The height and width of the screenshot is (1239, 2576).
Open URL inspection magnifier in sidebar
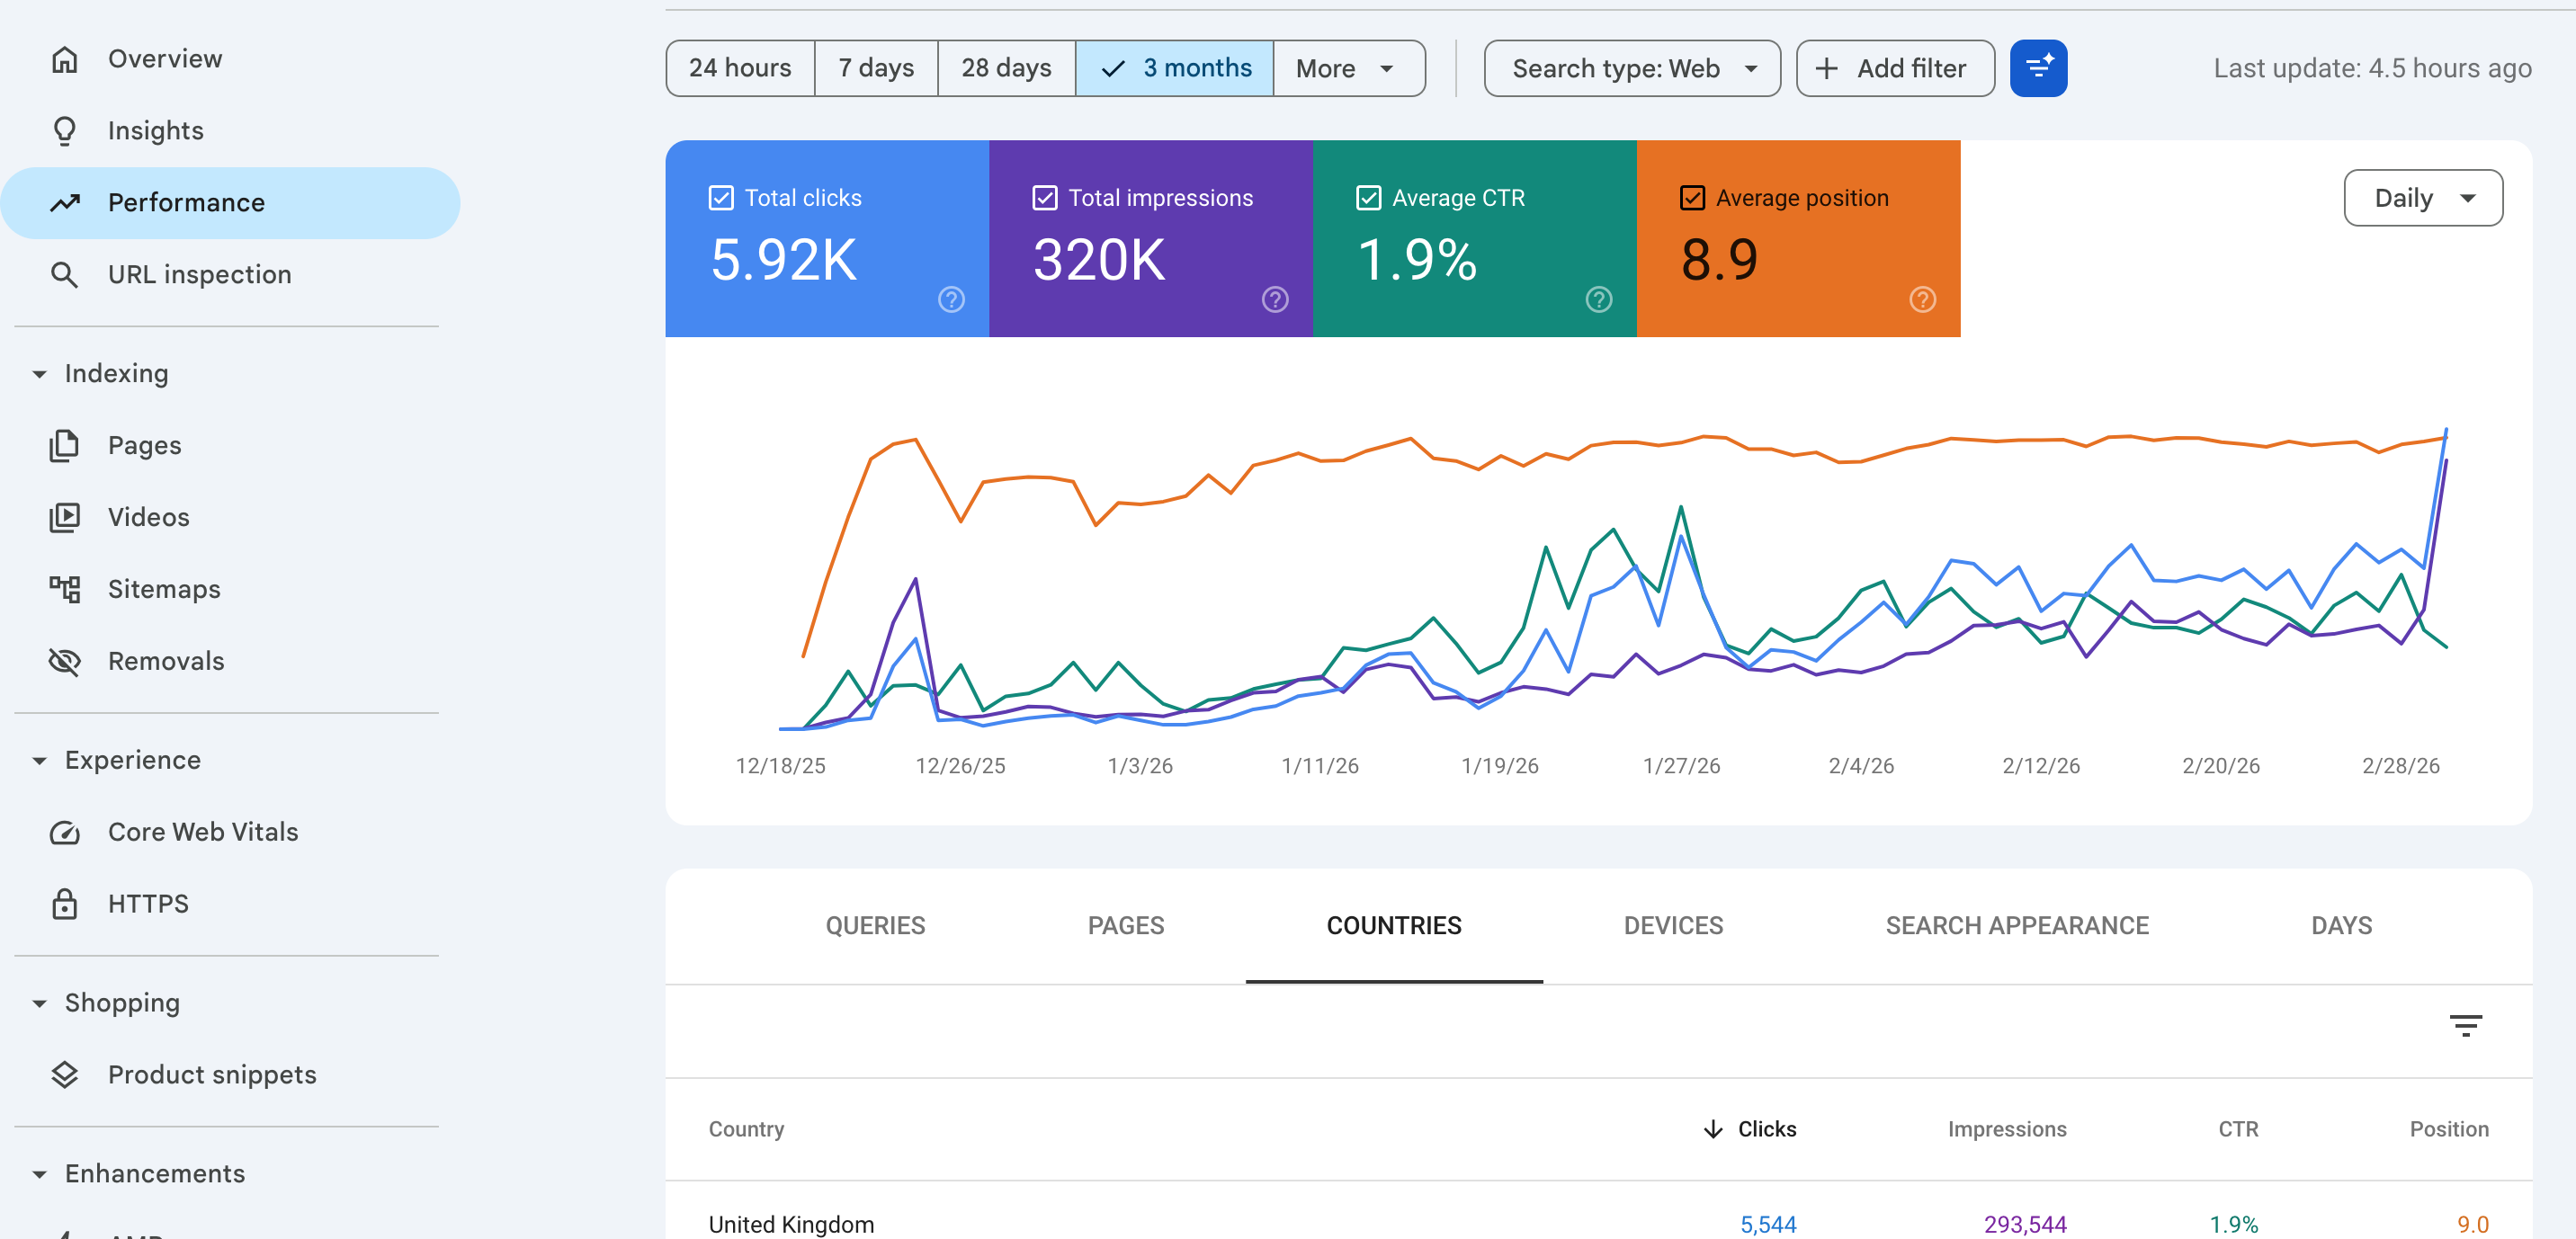click(x=64, y=274)
